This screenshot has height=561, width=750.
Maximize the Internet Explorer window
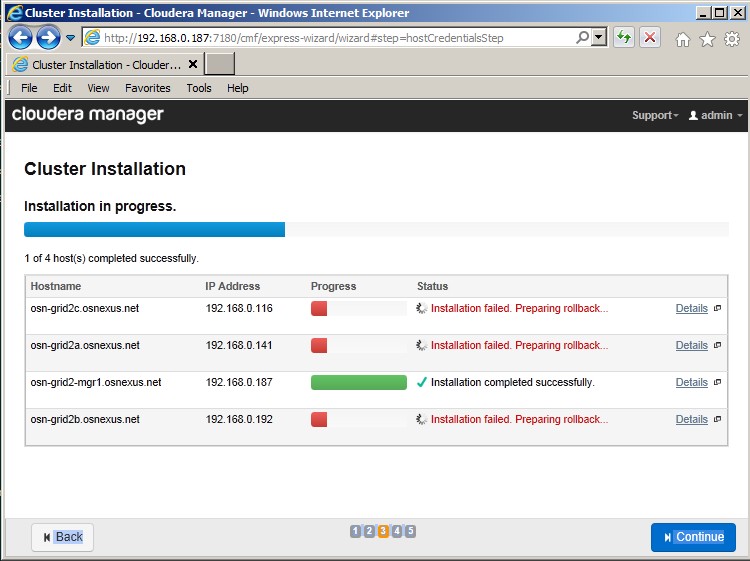(x=719, y=13)
